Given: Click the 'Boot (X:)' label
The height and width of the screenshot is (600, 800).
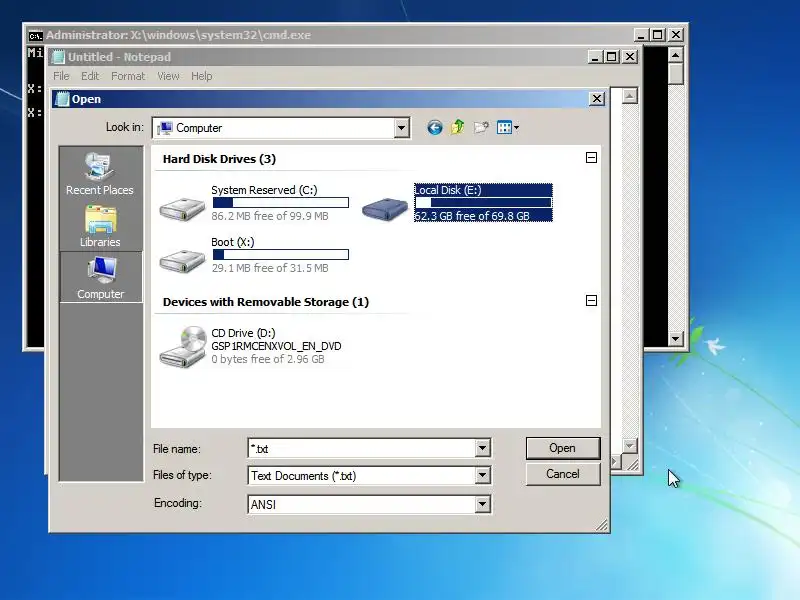Looking at the screenshot, I should 233,242.
